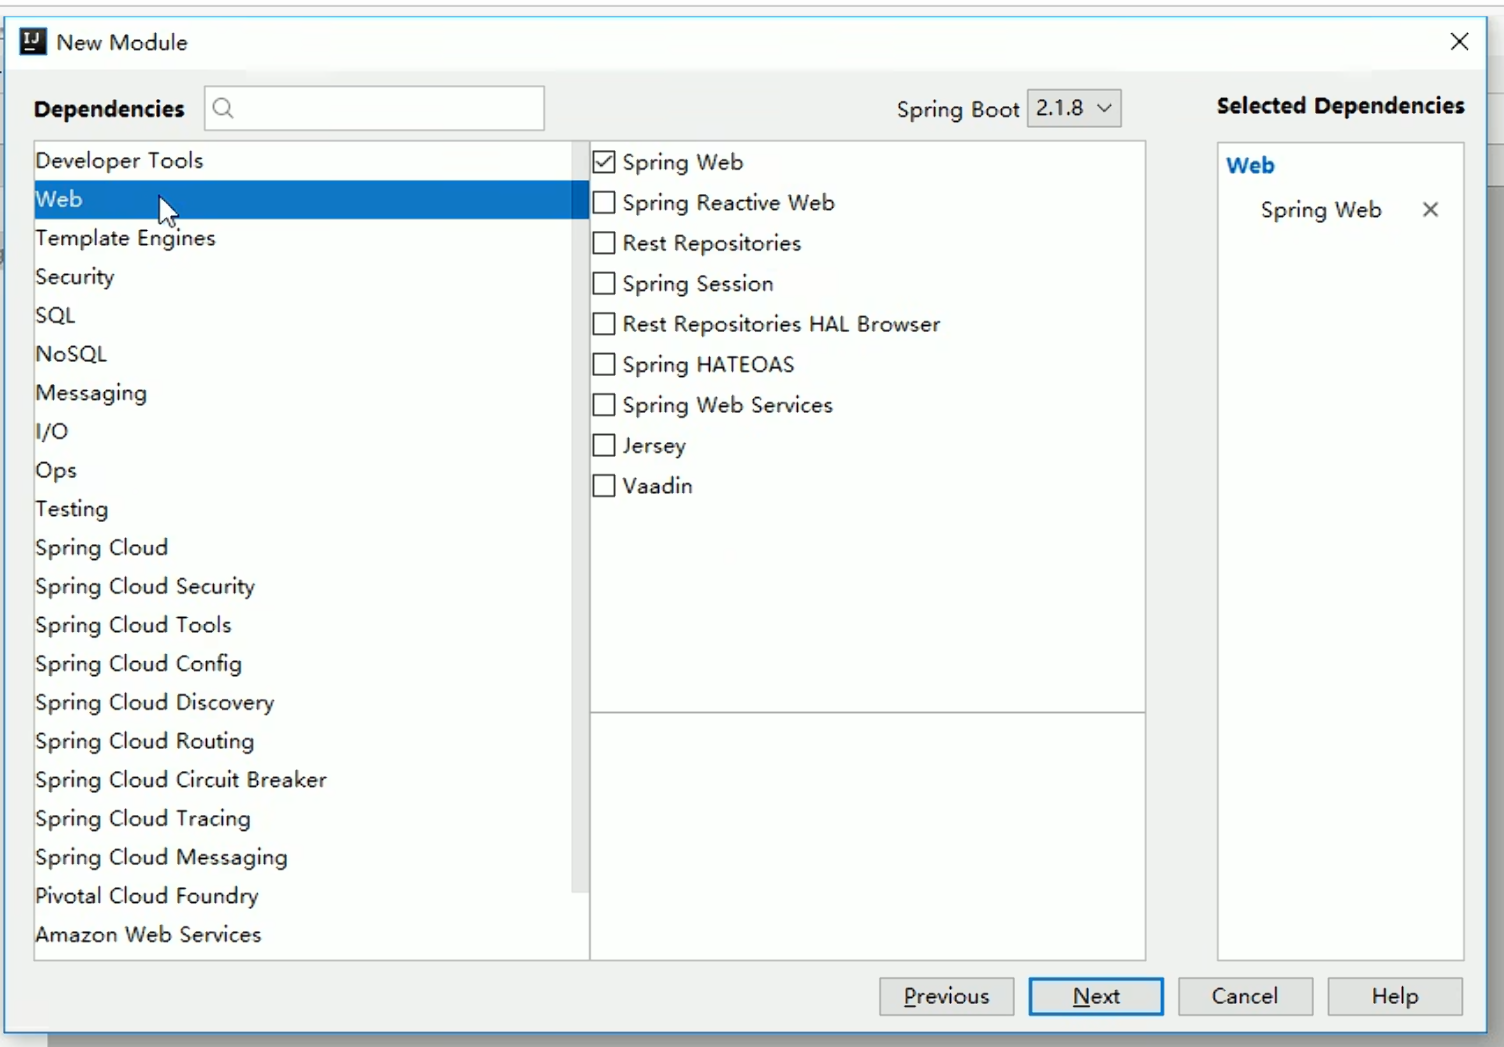This screenshot has height=1047, width=1504.
Task: Tick the Jersey checkbox
Action: [x=604, y=445]
